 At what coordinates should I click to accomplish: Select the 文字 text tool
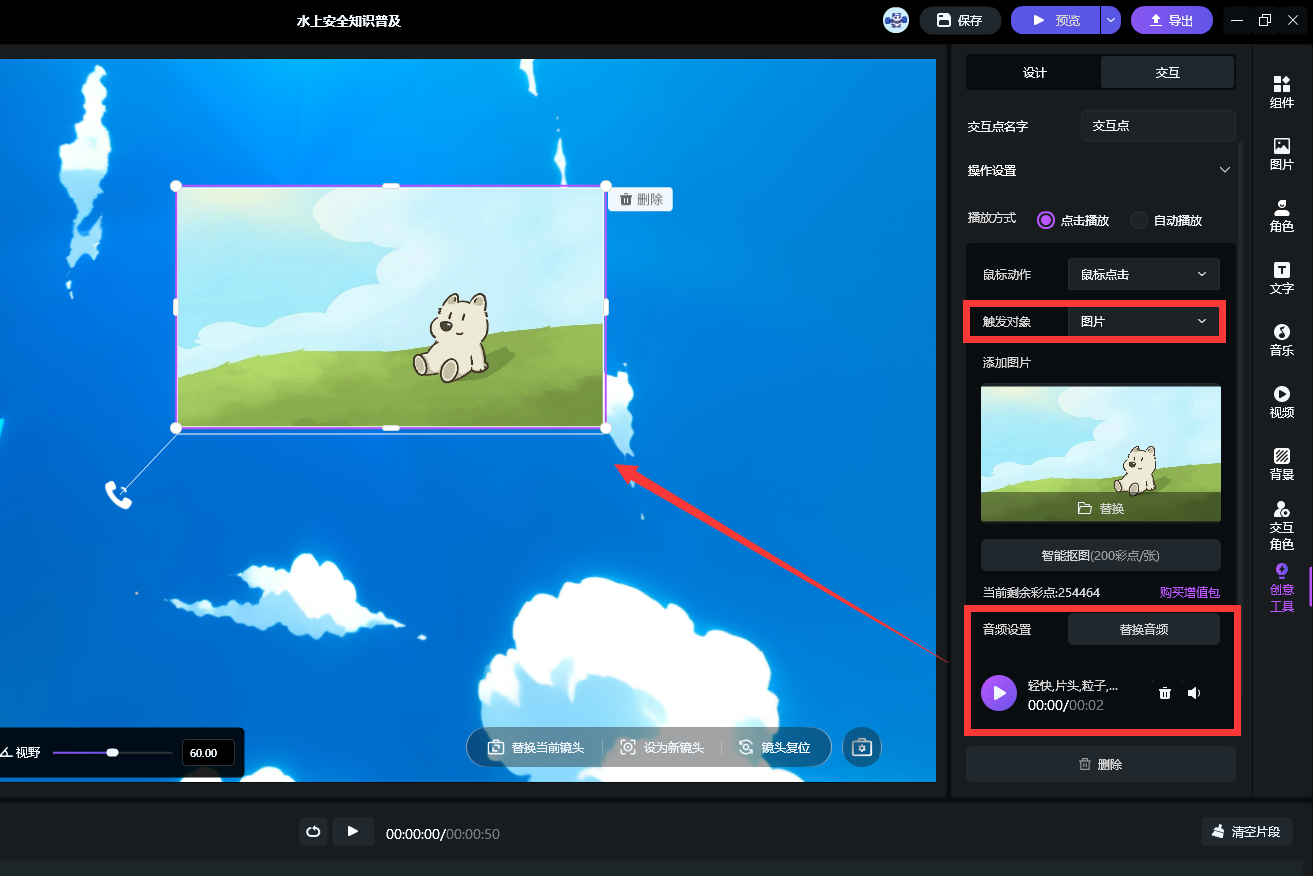pos(1281,277)
